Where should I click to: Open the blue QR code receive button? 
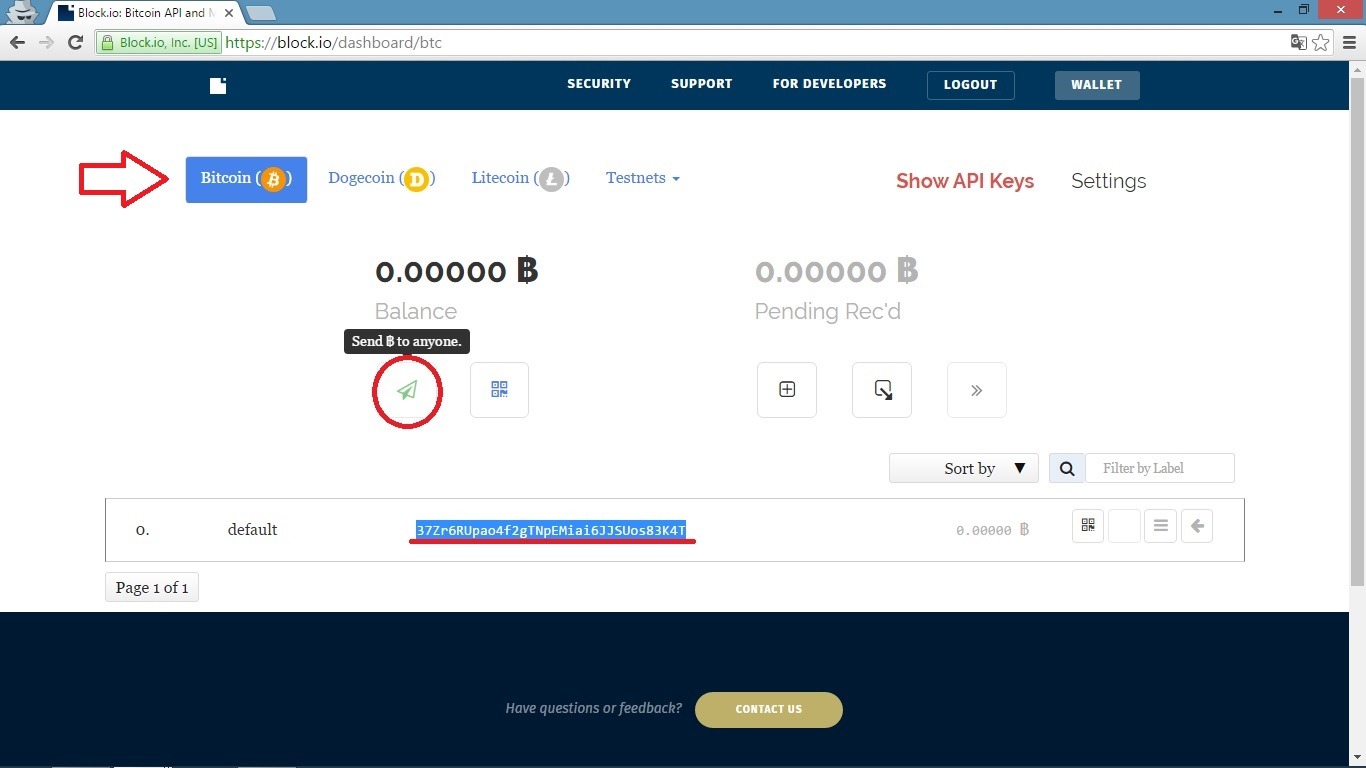tap(499, 390)
